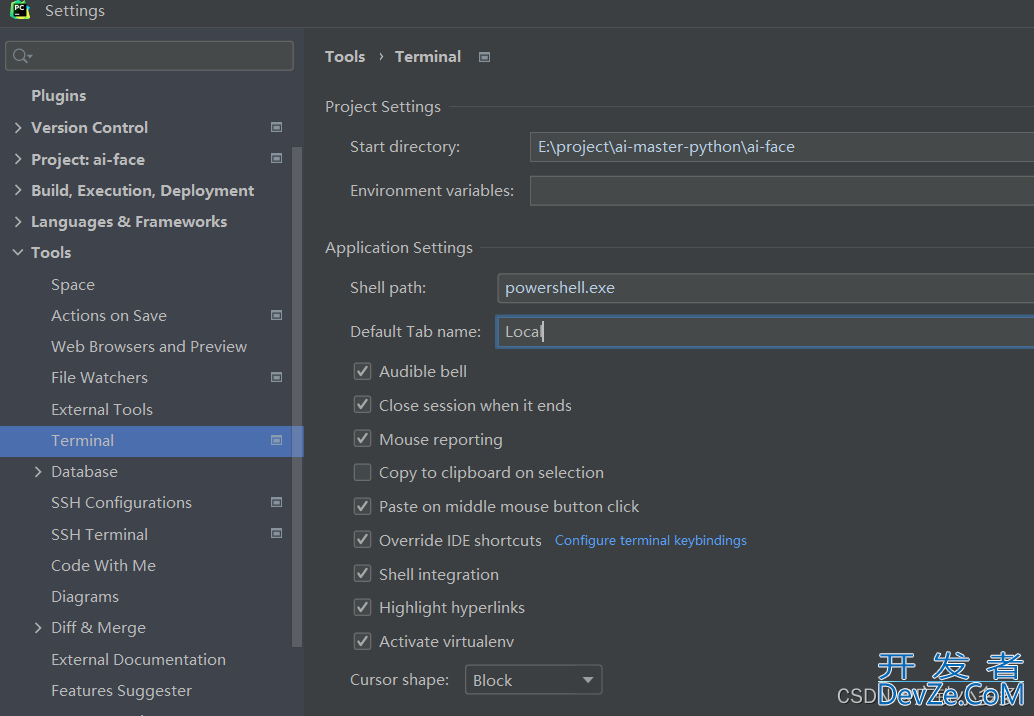Toggle the Audible bell checkbox
The image size is (1034, 716).
click(x=362, y=371)
